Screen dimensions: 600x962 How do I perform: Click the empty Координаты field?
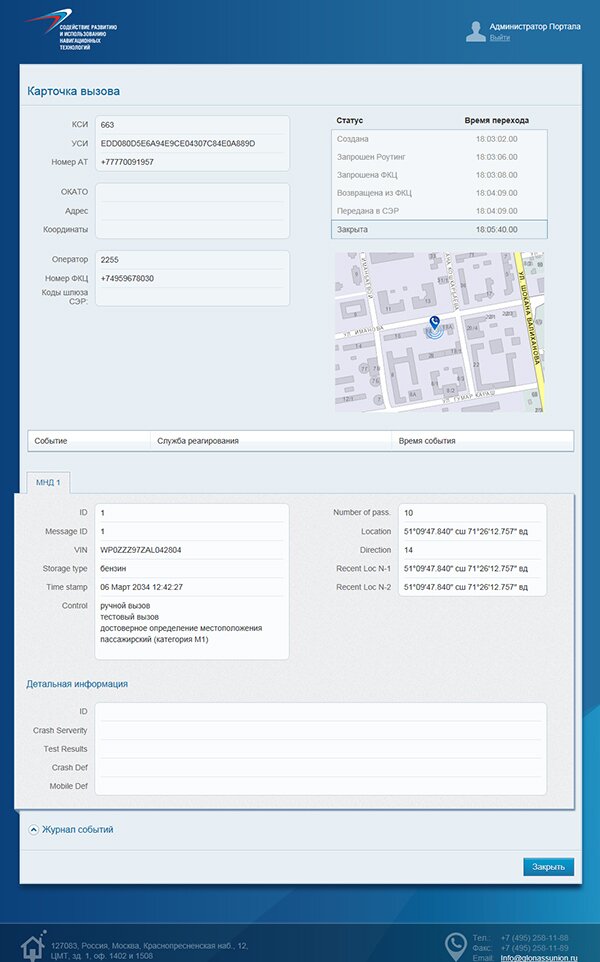[192, 229]
